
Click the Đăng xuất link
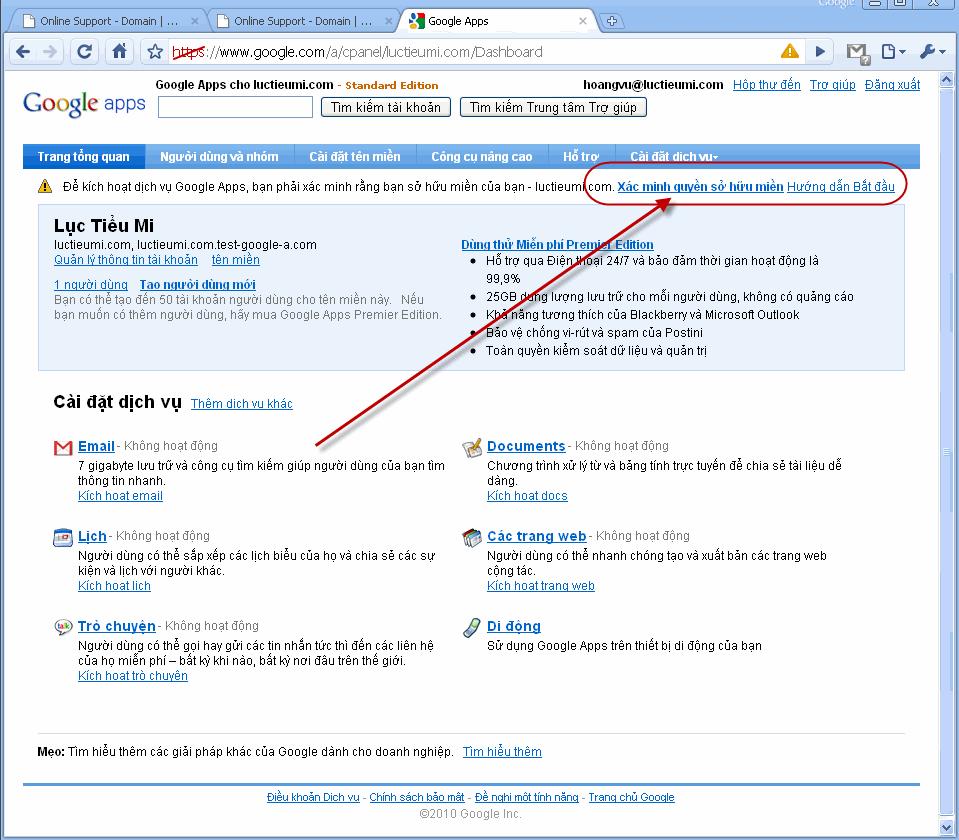[892, 85]
